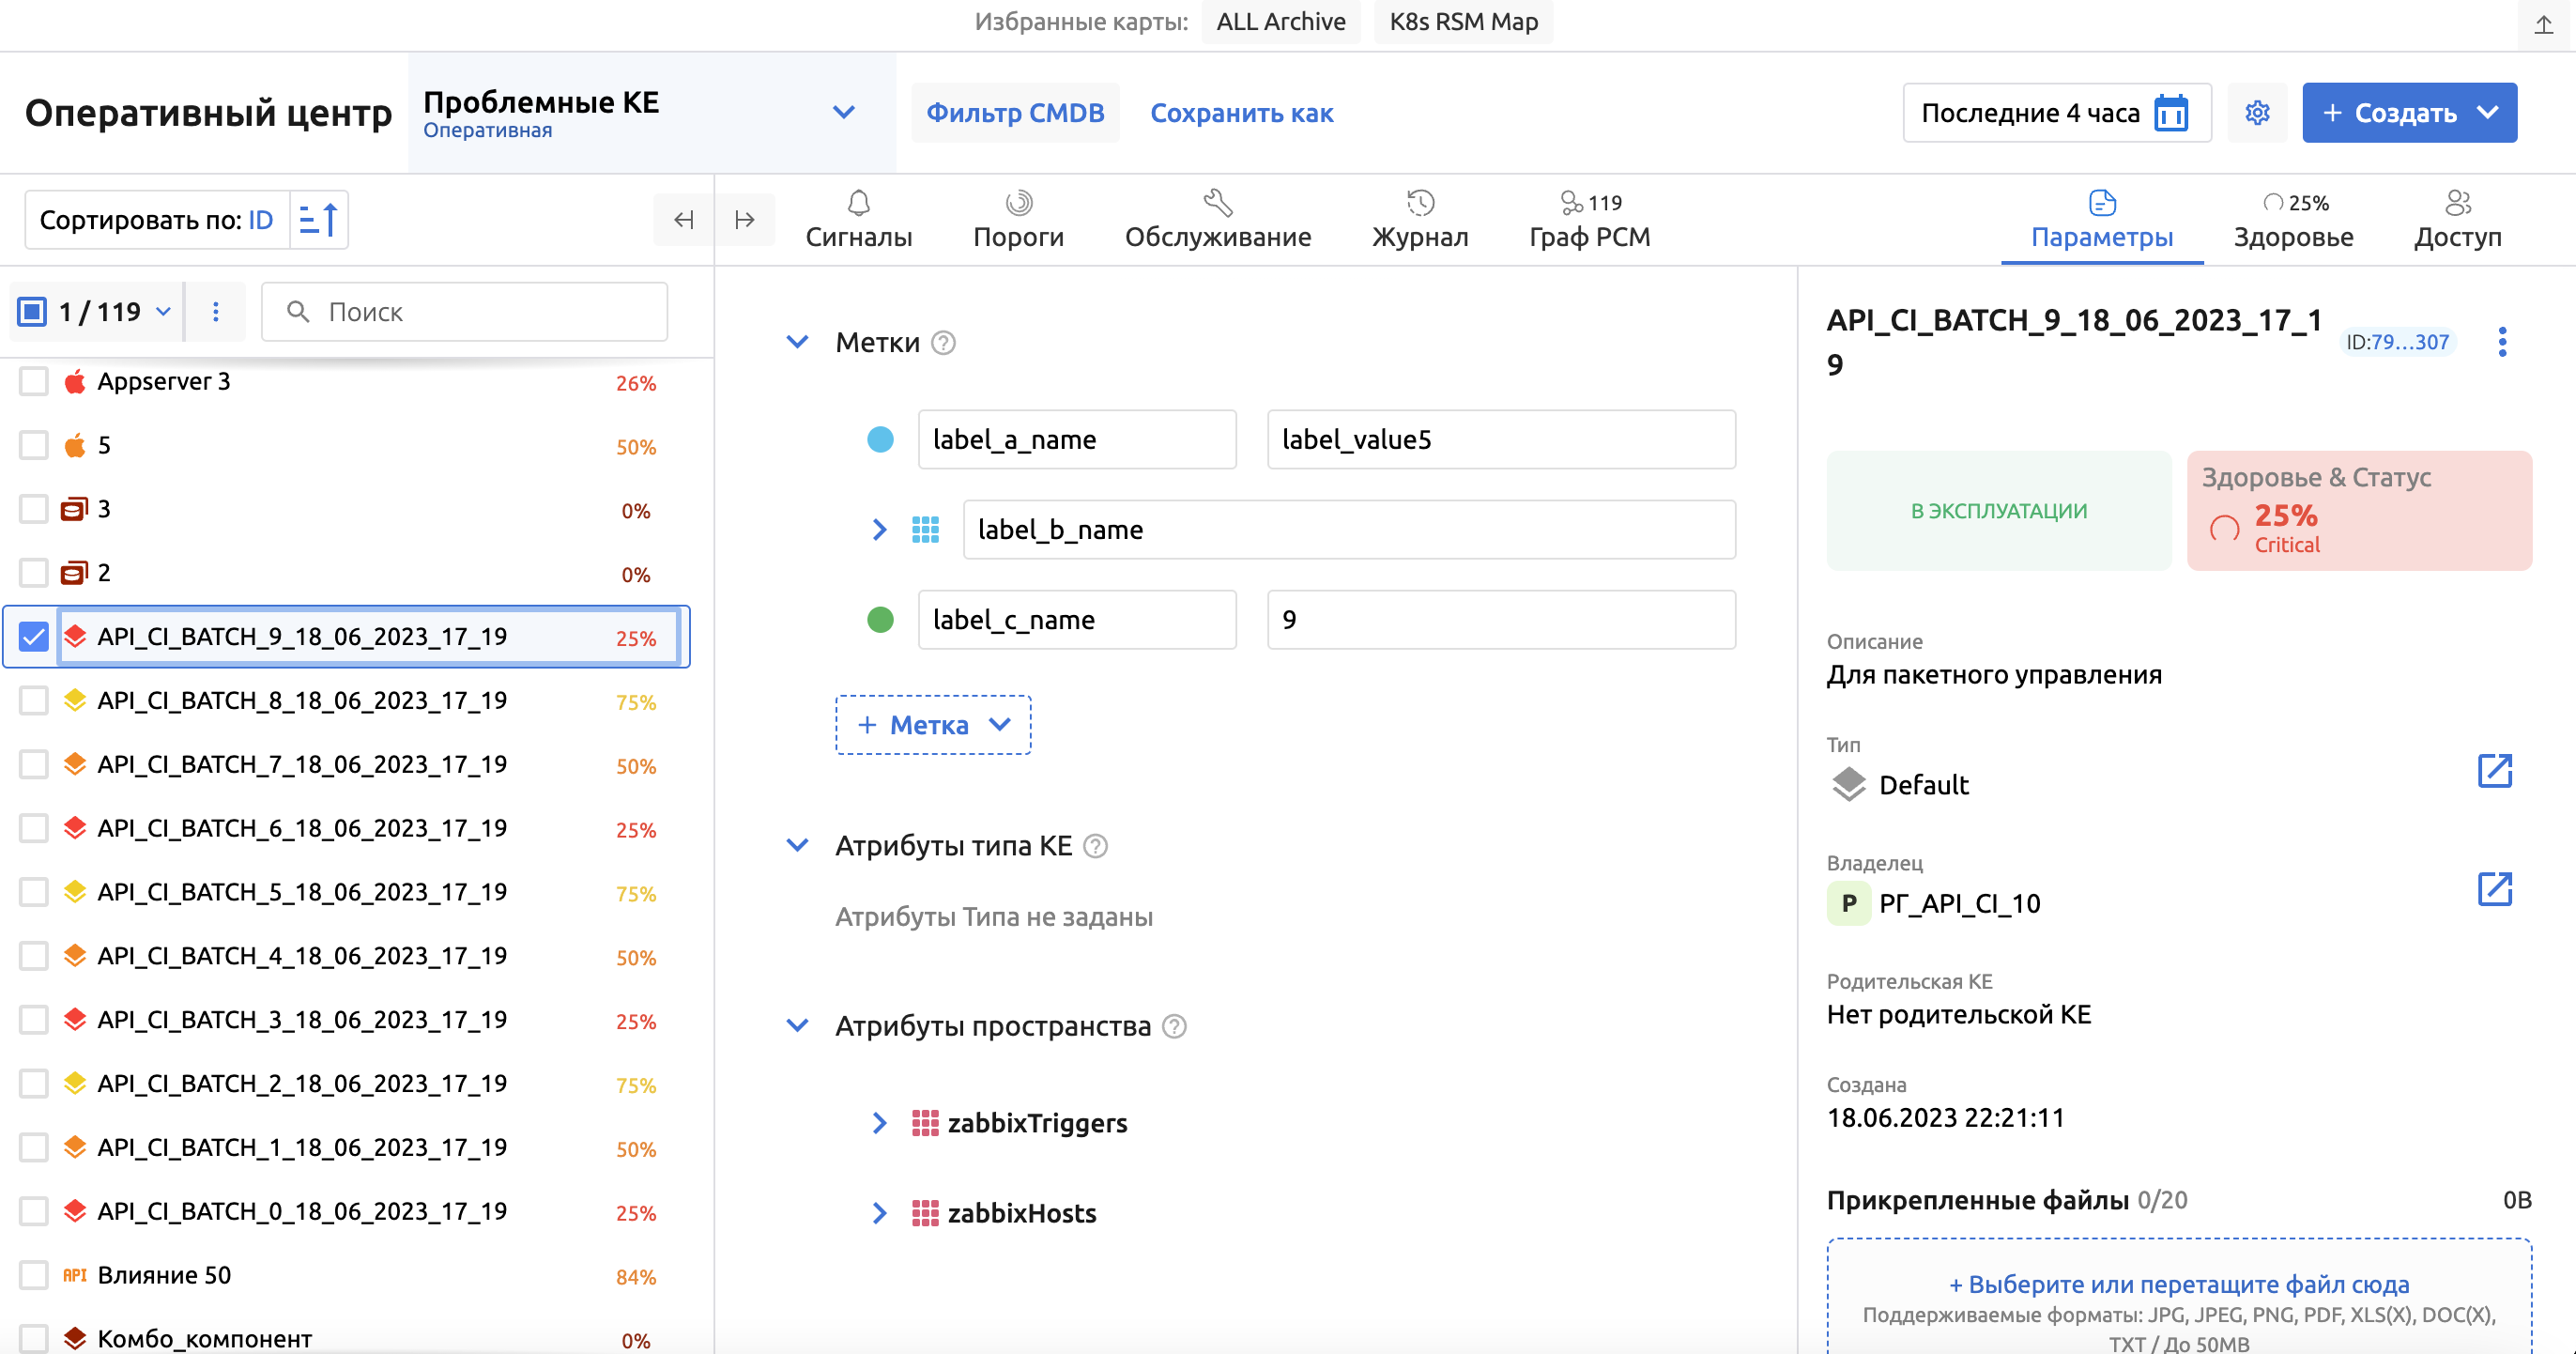Click the + Метка add label button
2576x1354 pixels.
933,725
